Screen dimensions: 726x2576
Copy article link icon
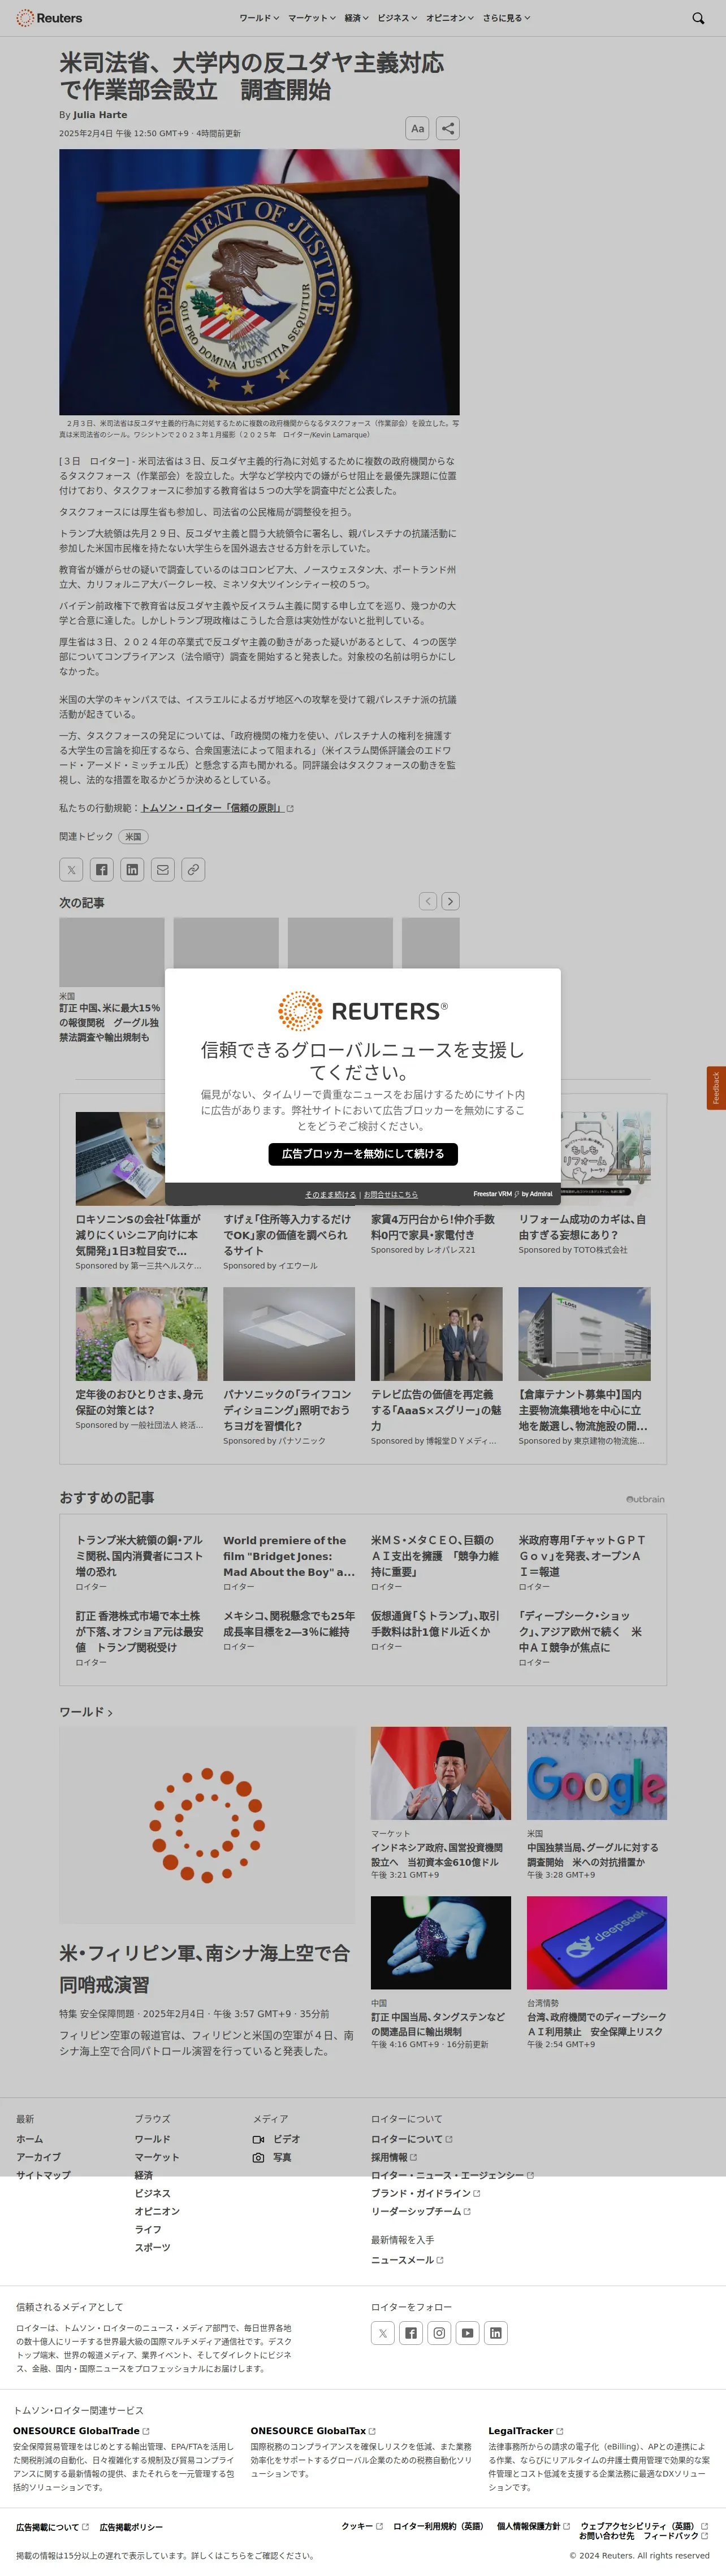pyautogui.click(x=194, y=869)
